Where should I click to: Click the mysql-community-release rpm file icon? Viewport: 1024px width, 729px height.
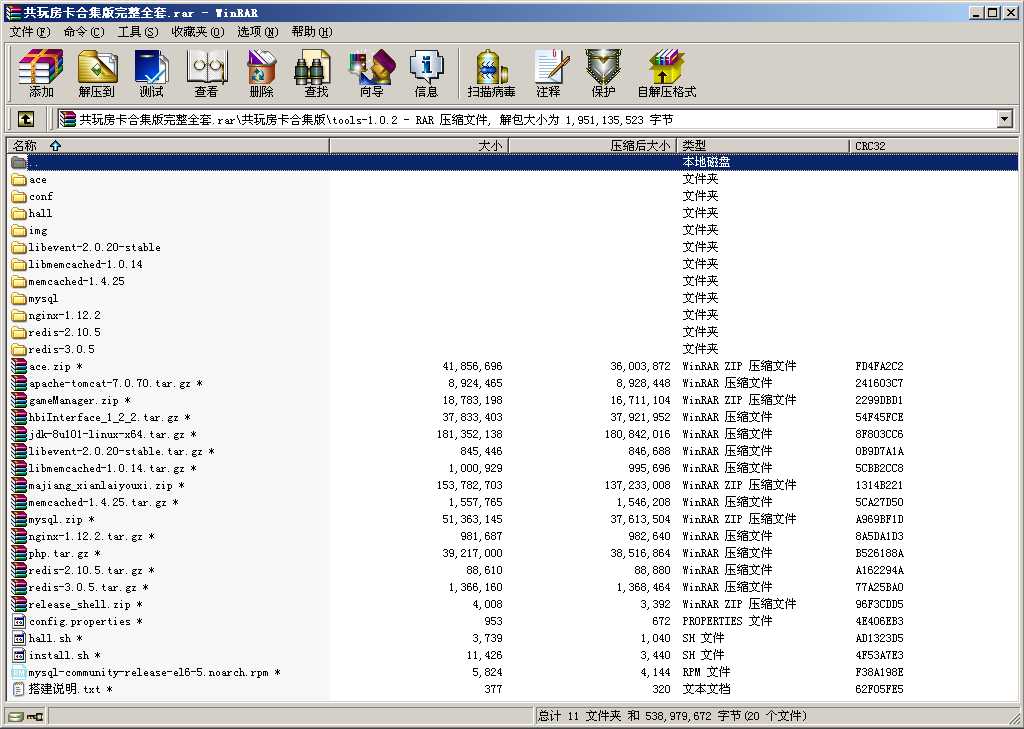(19, 672)
